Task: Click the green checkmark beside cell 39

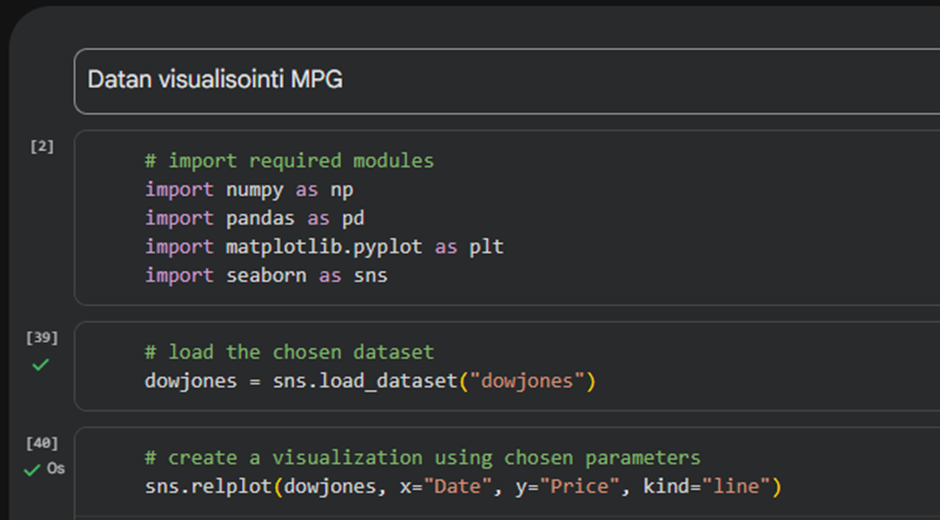Action: [x=40, y=366]
